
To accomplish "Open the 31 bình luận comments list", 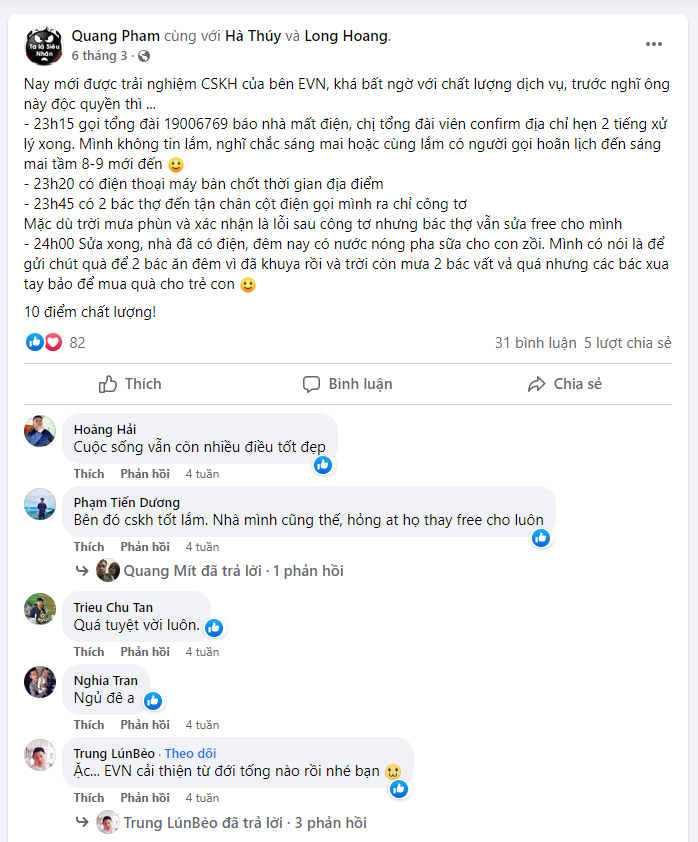I will [x=535, y=343].
